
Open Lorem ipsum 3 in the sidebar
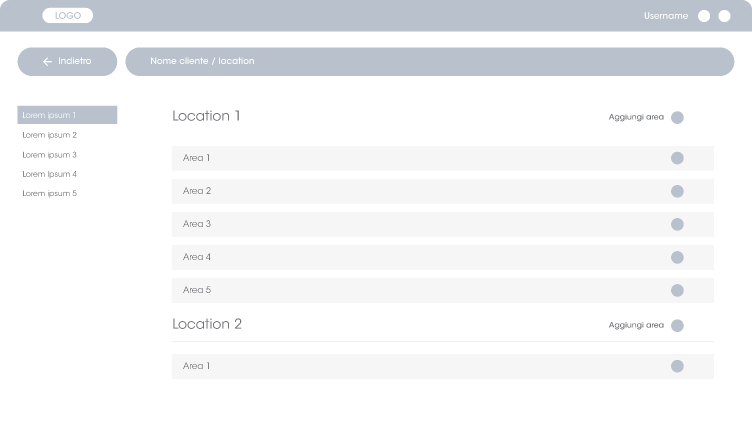click(50, 155)
